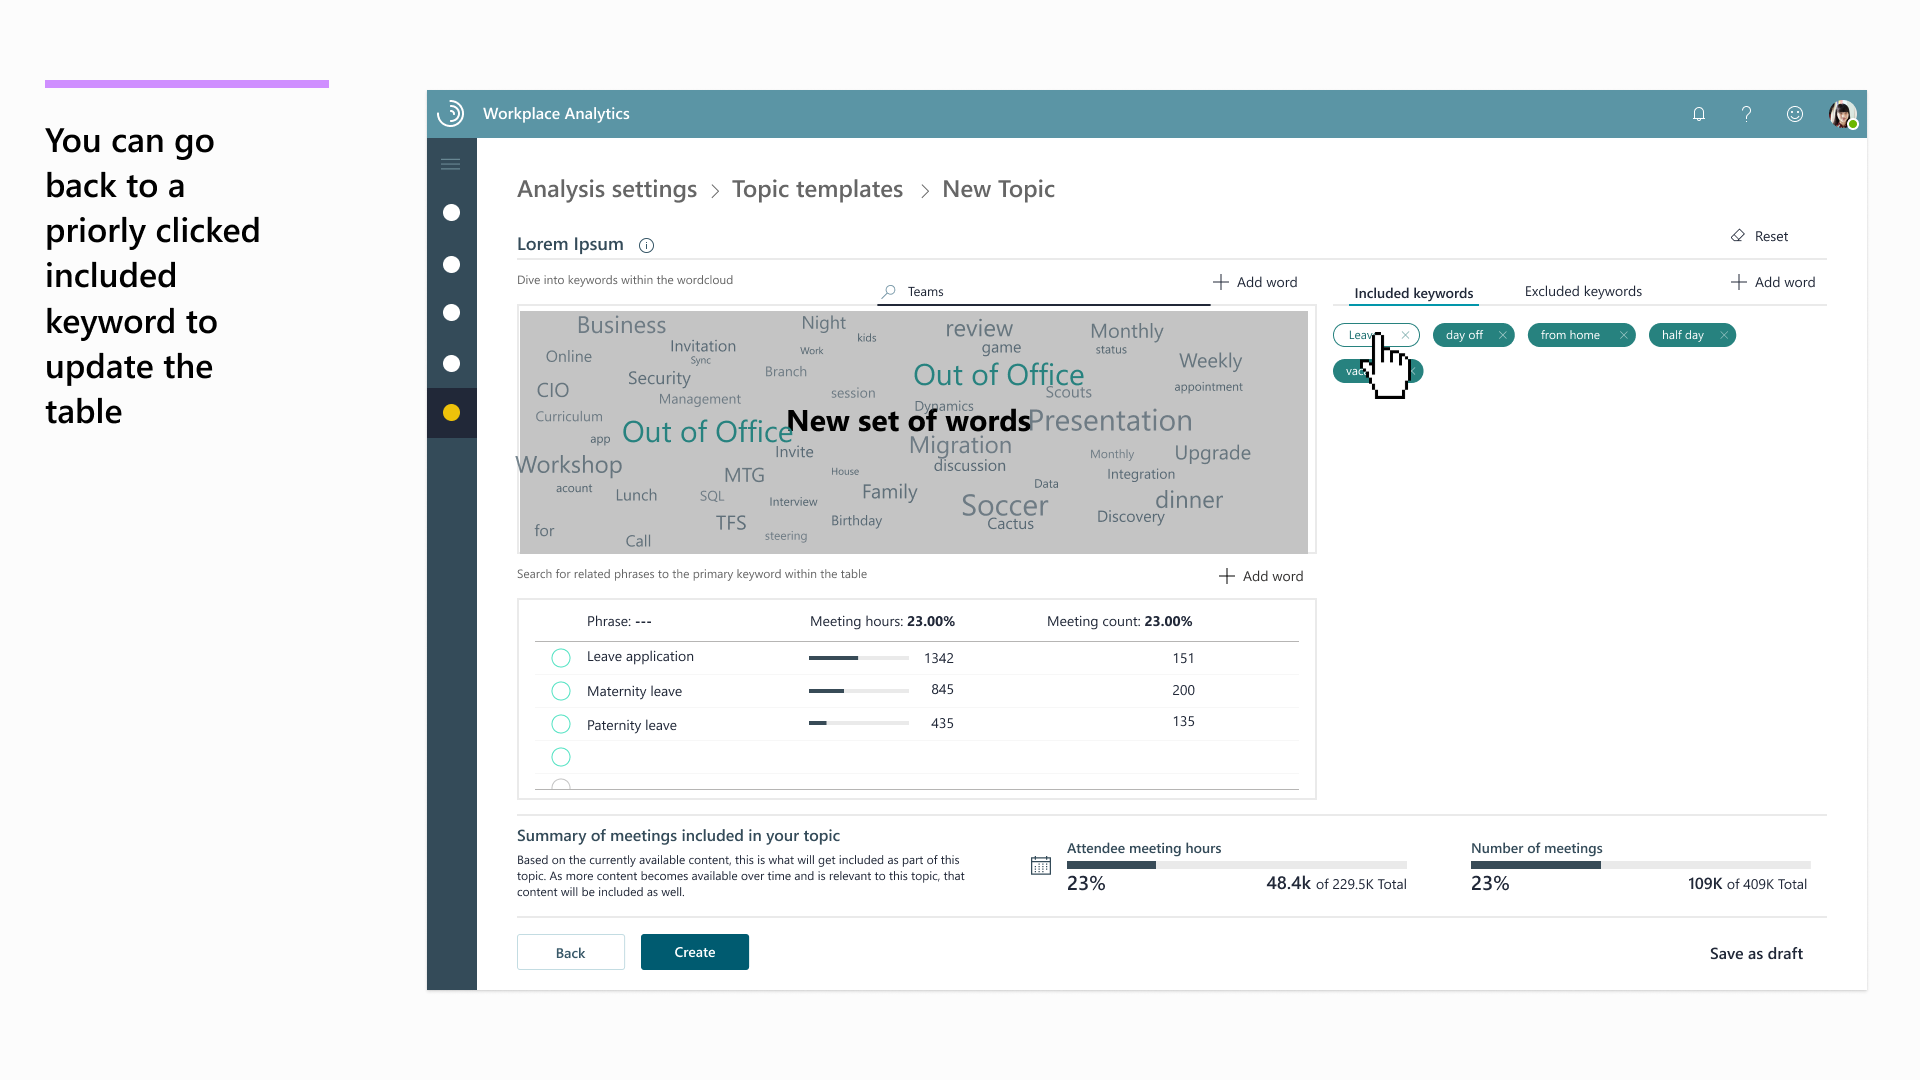Click the info icon next to Lorem Ipsum
The height and width of the screenshot is (1080, 1920).
click(646, 245)
